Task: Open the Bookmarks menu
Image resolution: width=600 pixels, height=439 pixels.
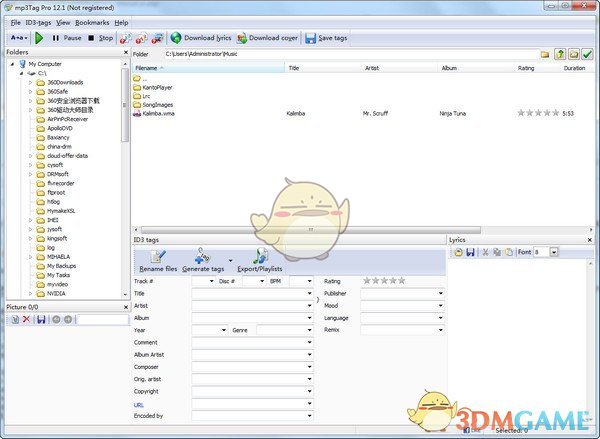Action: click(92, 23)
